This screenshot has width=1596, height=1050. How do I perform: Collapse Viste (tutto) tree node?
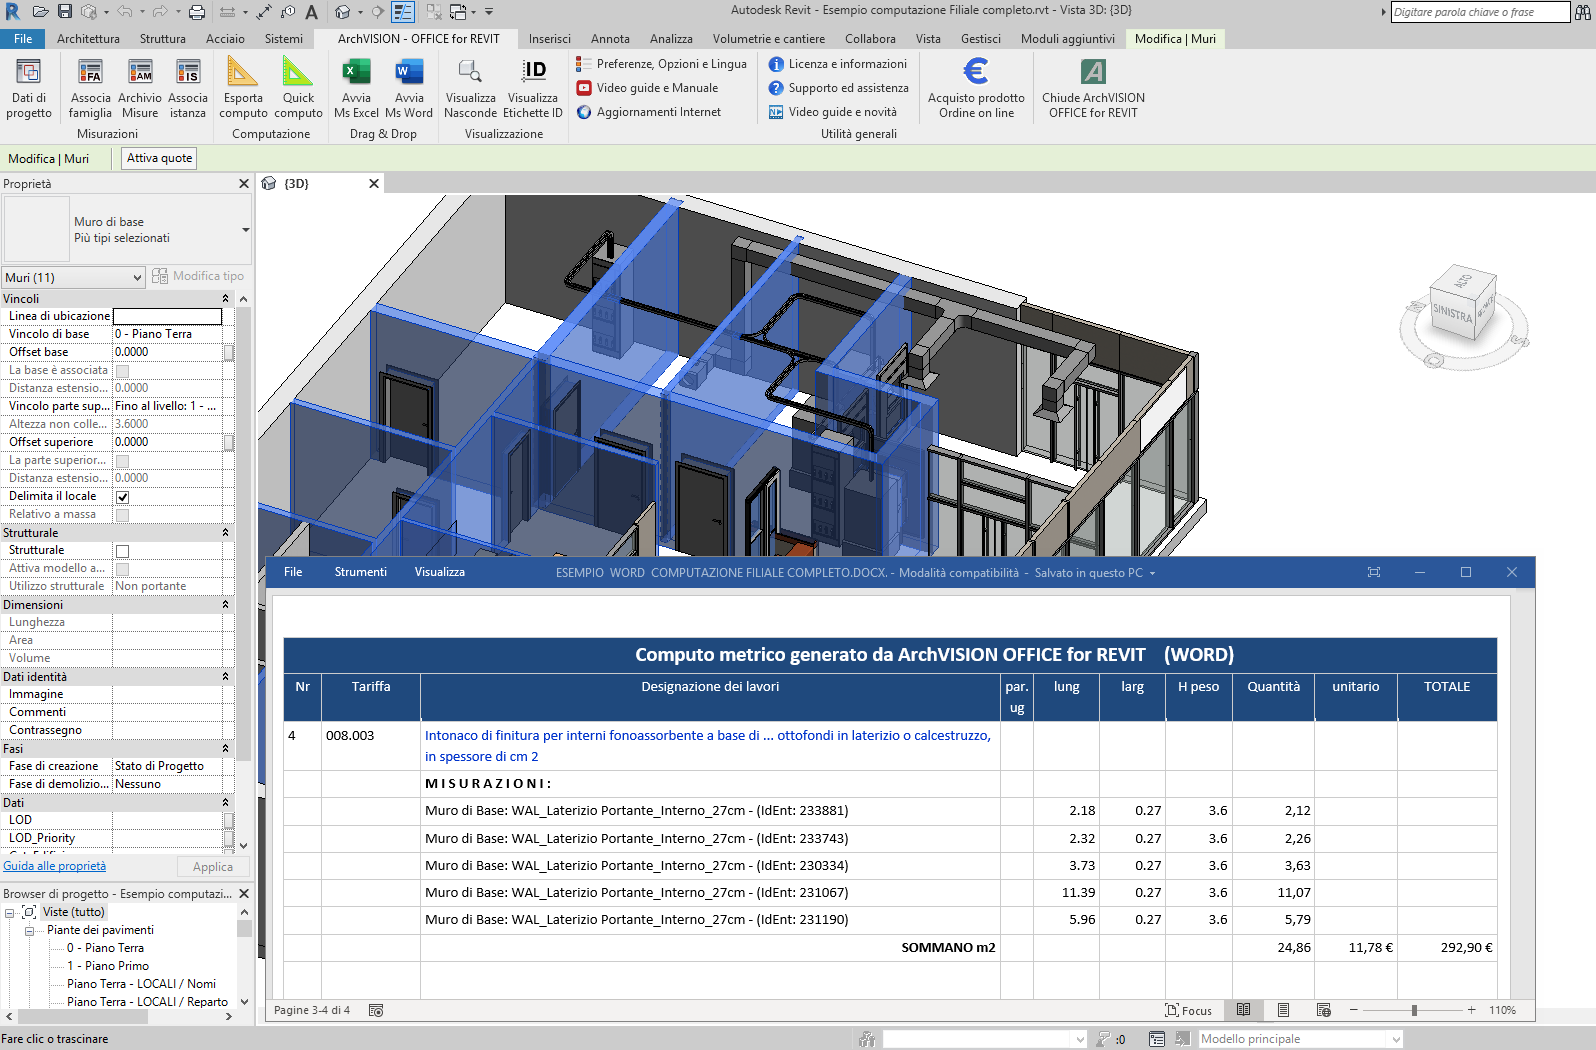coord(9,912)
